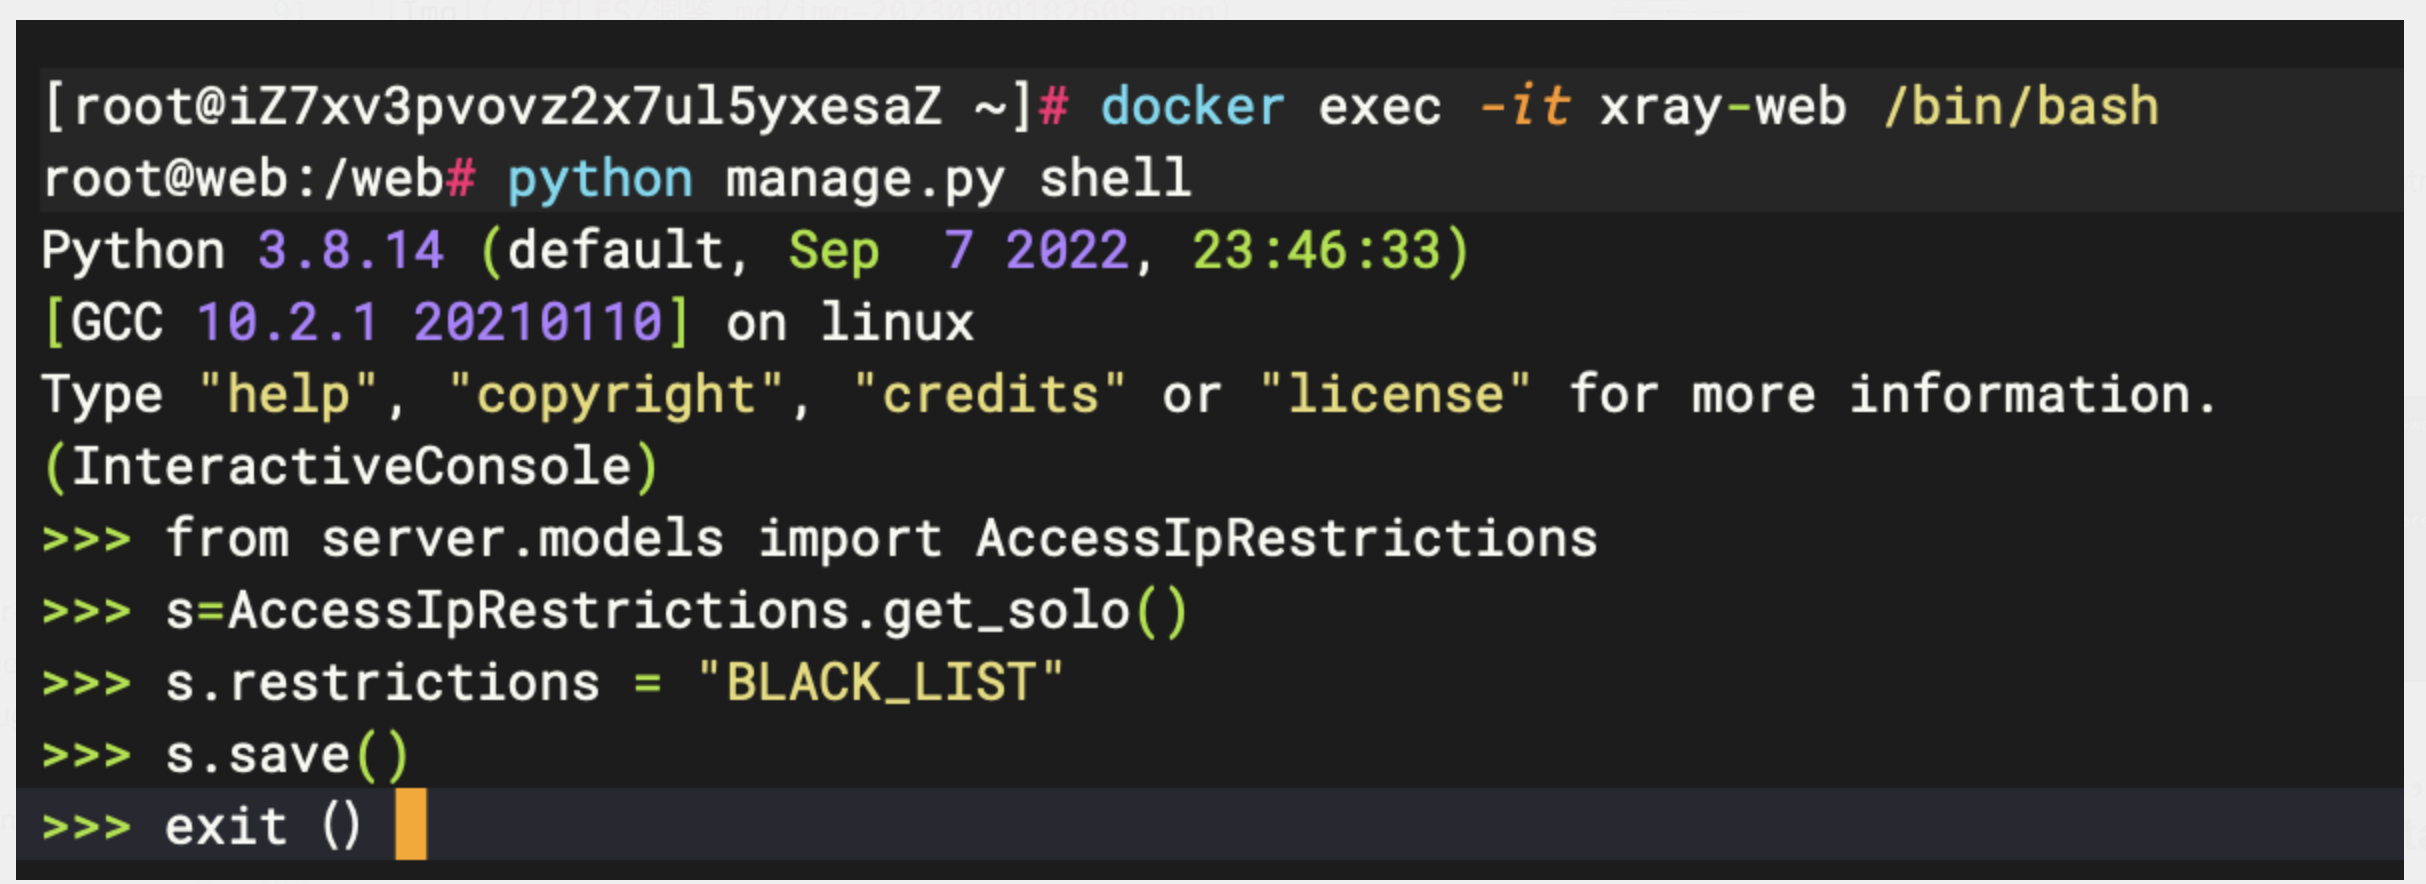Click xray-web container name

[1723, 107]
